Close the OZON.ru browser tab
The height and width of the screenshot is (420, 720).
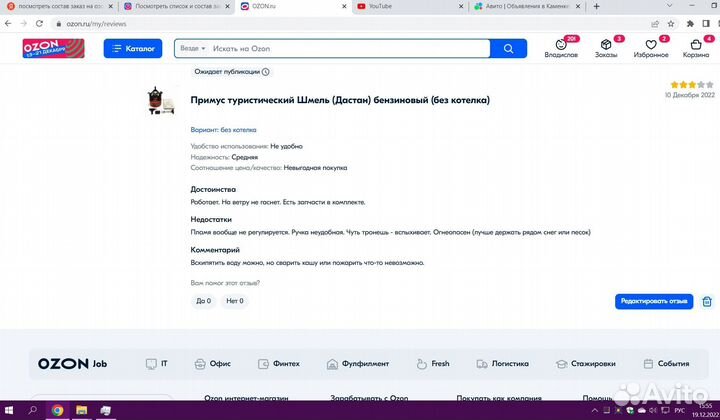(x=344, y=6)
